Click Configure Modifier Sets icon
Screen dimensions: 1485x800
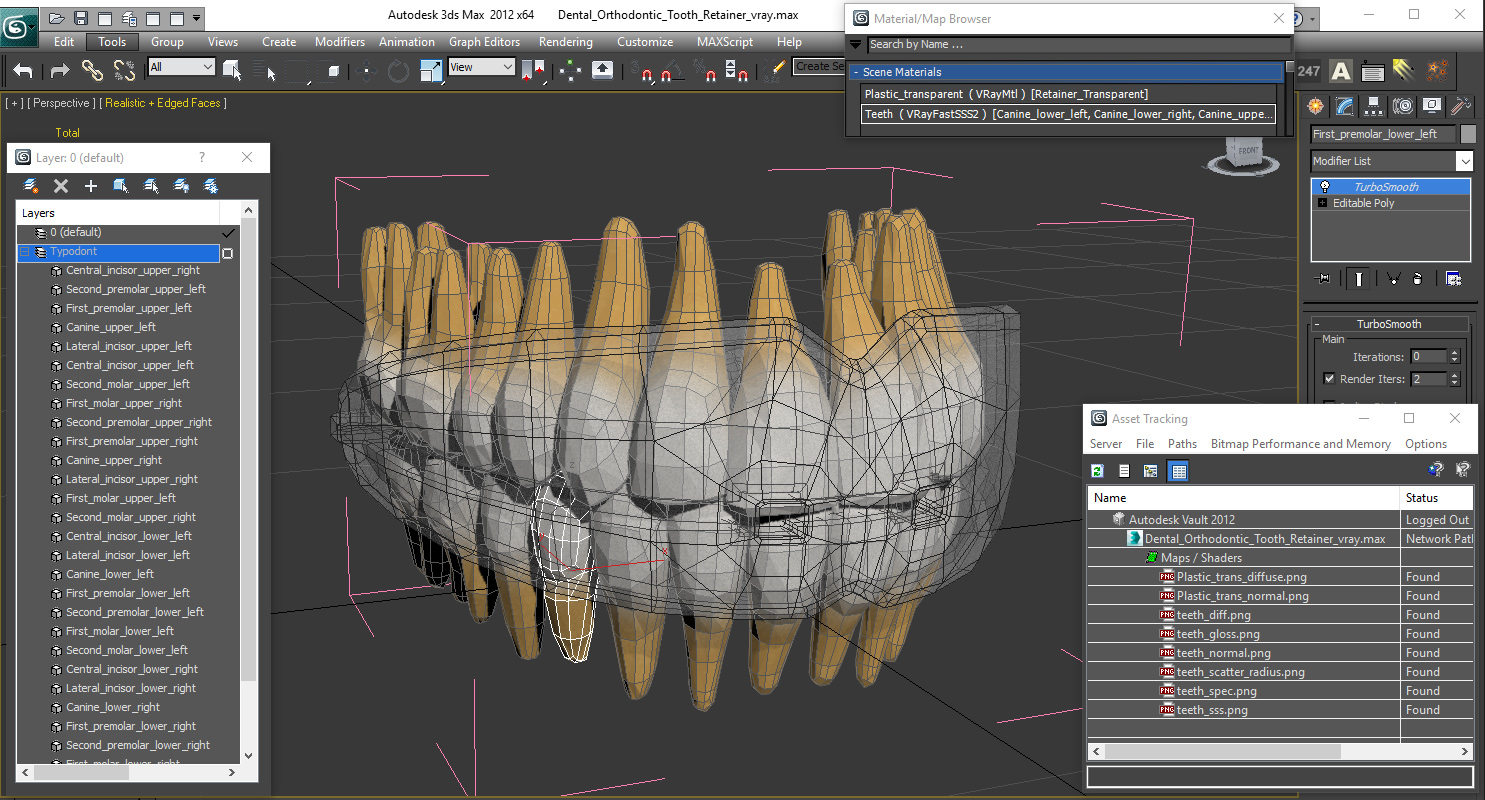click(x=1454, y=279)
